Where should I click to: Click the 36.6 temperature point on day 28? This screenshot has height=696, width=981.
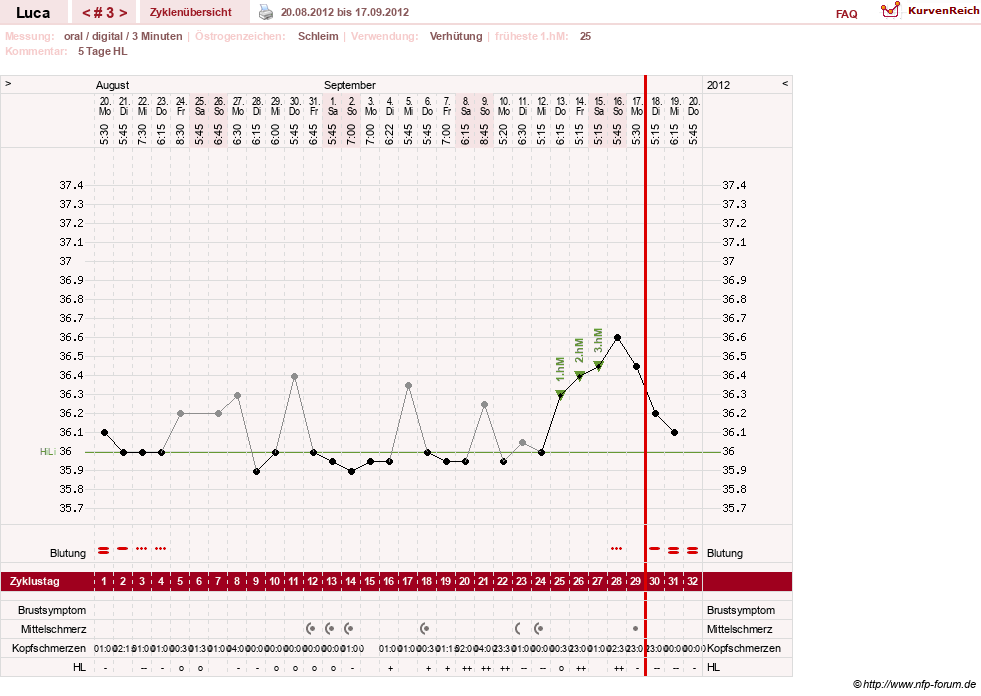pyautogui.click(x=618, y=337)
